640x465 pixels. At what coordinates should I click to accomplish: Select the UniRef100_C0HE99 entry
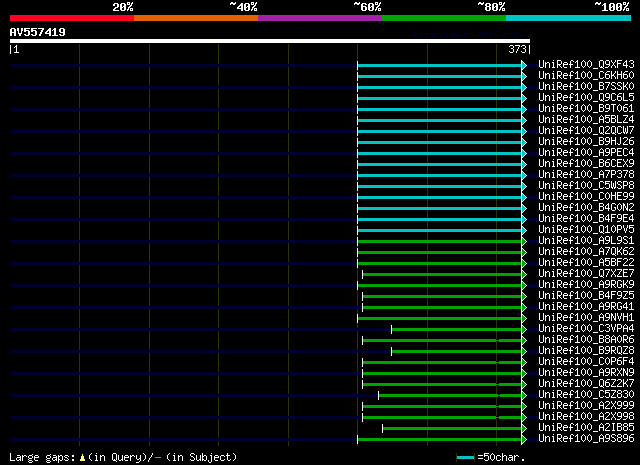pos(586,197)
